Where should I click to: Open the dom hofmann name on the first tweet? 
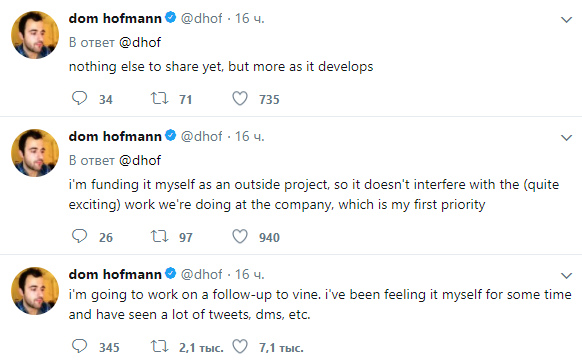point(115,18)
